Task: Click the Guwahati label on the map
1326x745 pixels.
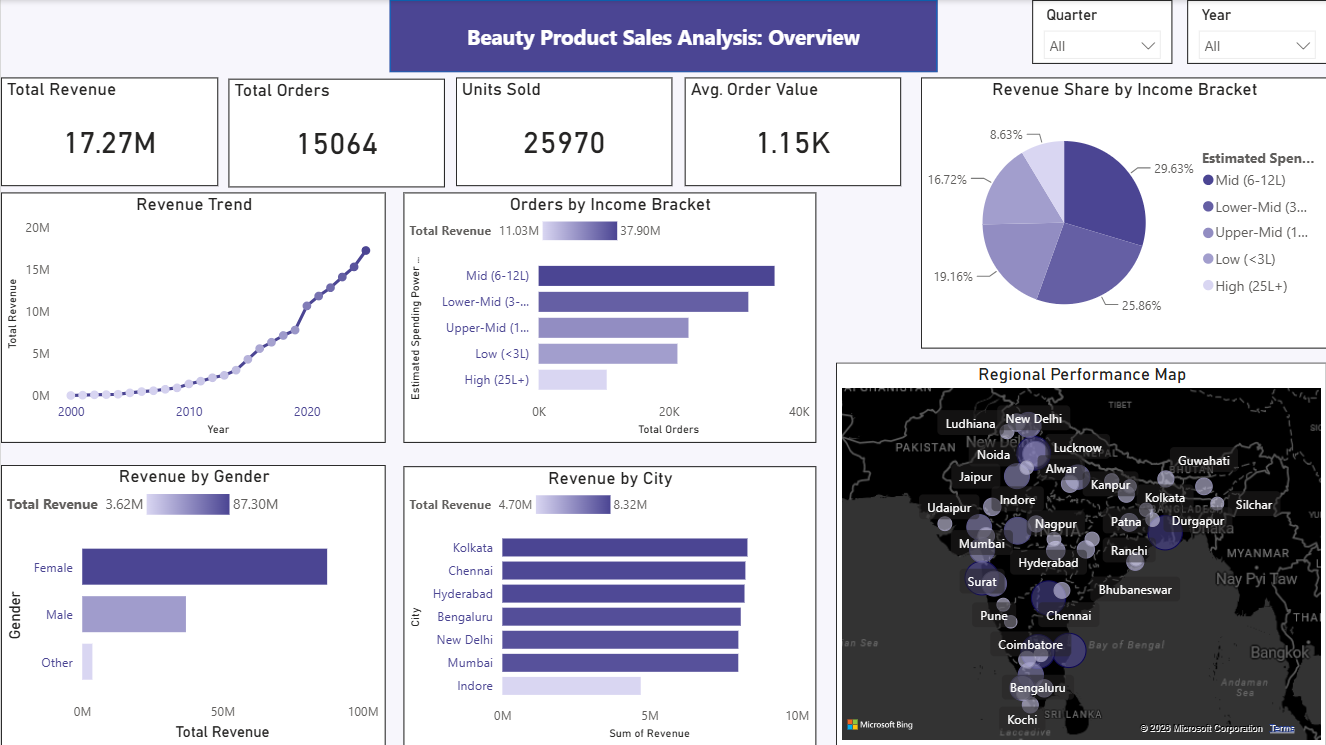Action: tap(1204, 461)
